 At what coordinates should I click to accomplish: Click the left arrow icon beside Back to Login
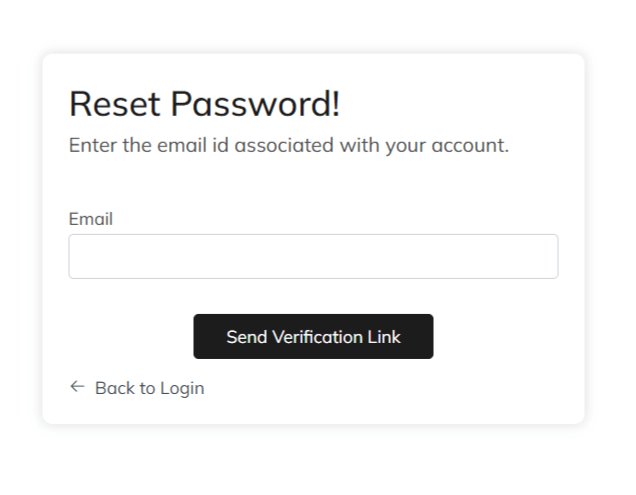click(77, 387)
